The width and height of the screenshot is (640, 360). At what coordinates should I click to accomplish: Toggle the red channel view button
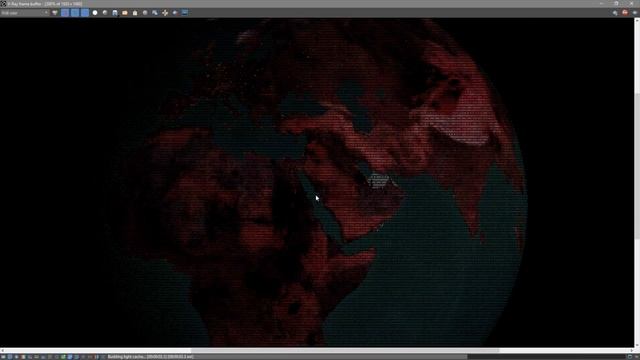[65, 13]
